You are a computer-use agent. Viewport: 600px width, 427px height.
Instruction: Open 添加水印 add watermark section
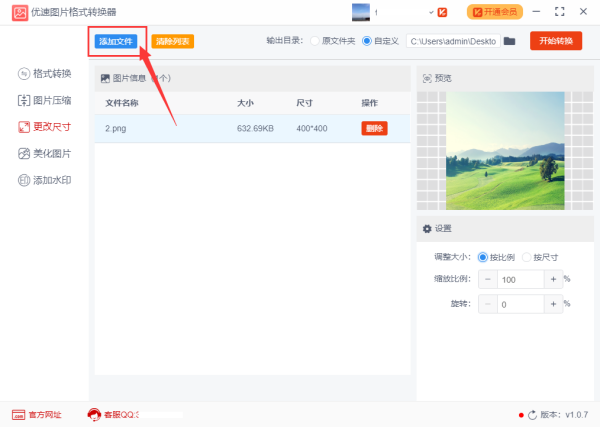pyautogui.click(x=46, y=180)
